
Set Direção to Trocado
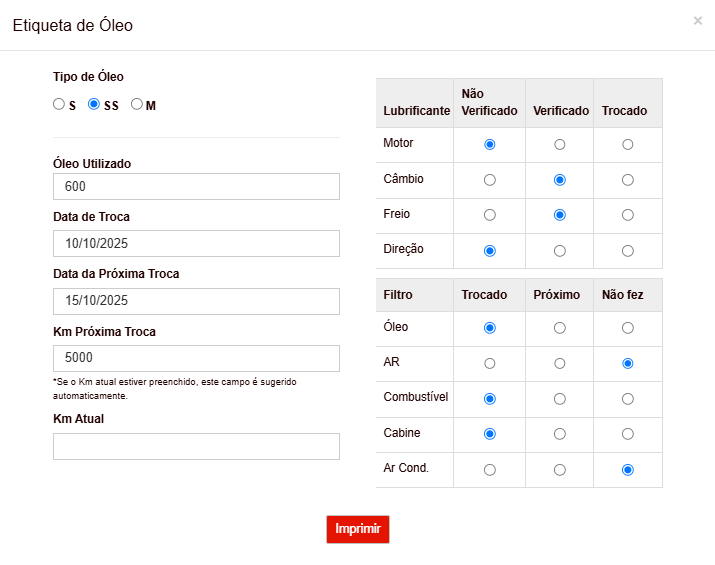point(627,251)
